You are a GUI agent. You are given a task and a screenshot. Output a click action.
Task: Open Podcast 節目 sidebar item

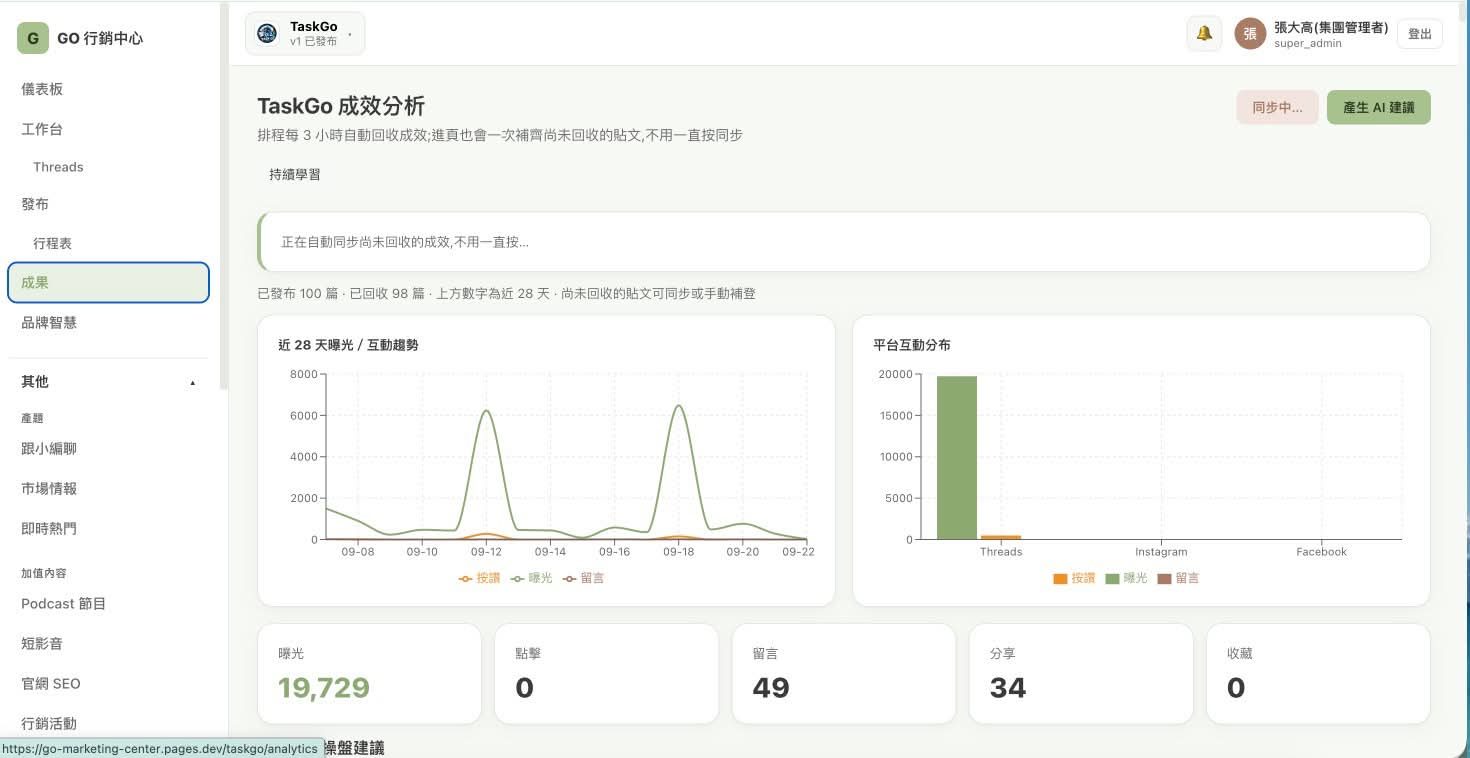[108, 603]
